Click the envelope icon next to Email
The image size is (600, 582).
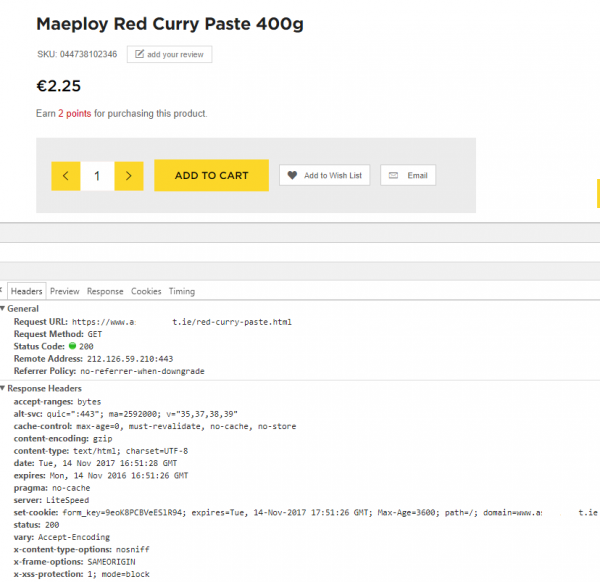(393, 175)
